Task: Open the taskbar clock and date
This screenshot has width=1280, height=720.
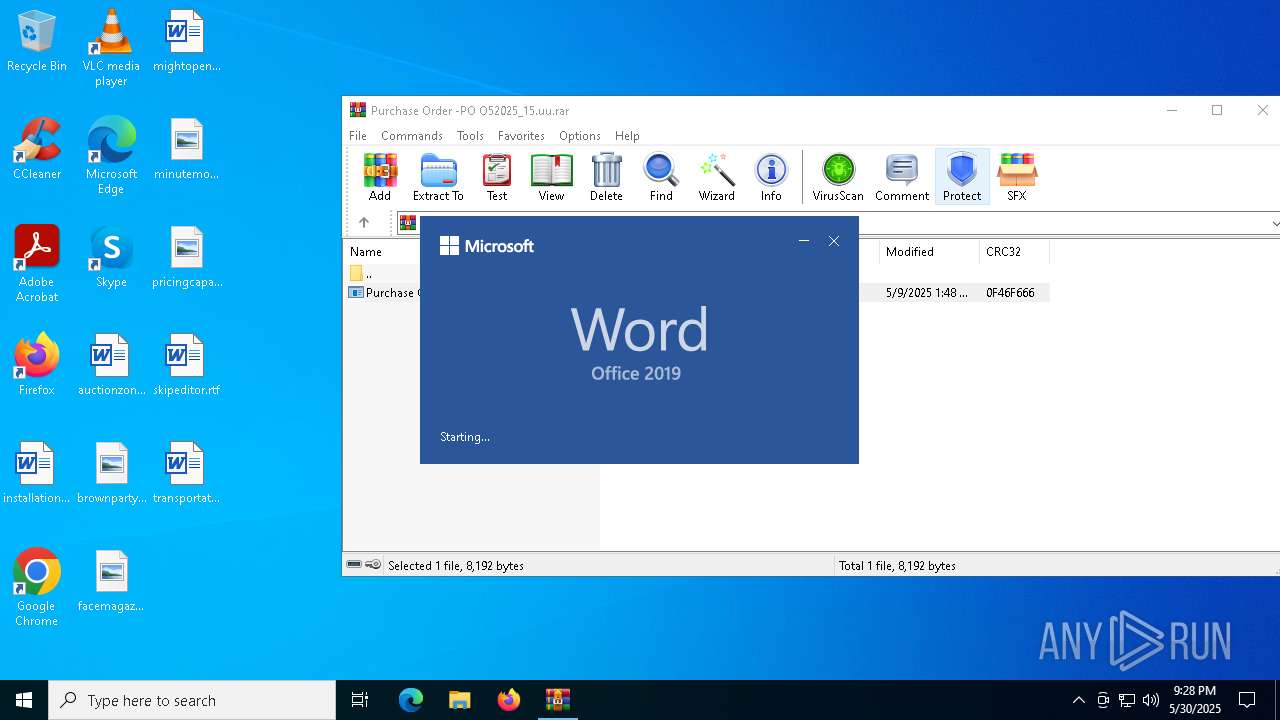Action: (x=1196, y=700)
